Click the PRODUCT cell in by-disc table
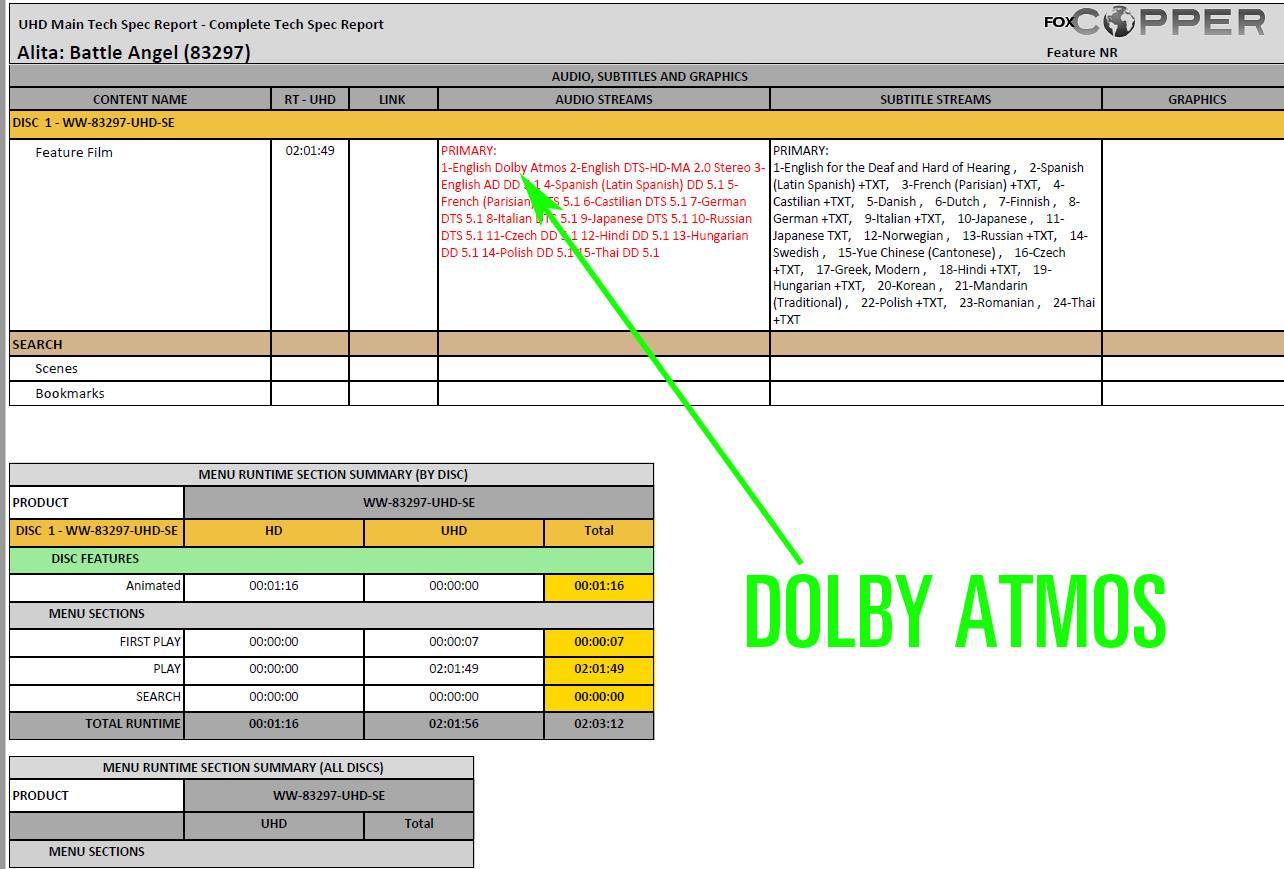 point(97,502)
